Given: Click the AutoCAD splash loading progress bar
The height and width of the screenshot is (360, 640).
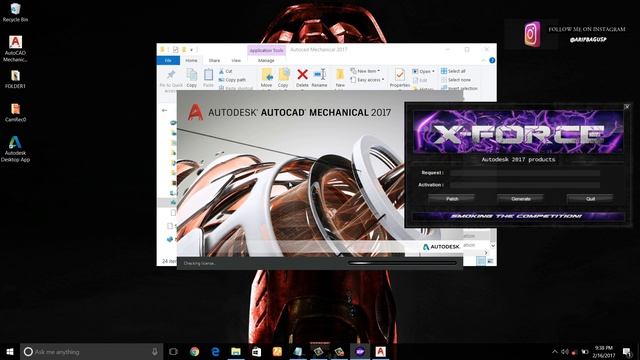Looking at the screenshot, I should point(402,263).
